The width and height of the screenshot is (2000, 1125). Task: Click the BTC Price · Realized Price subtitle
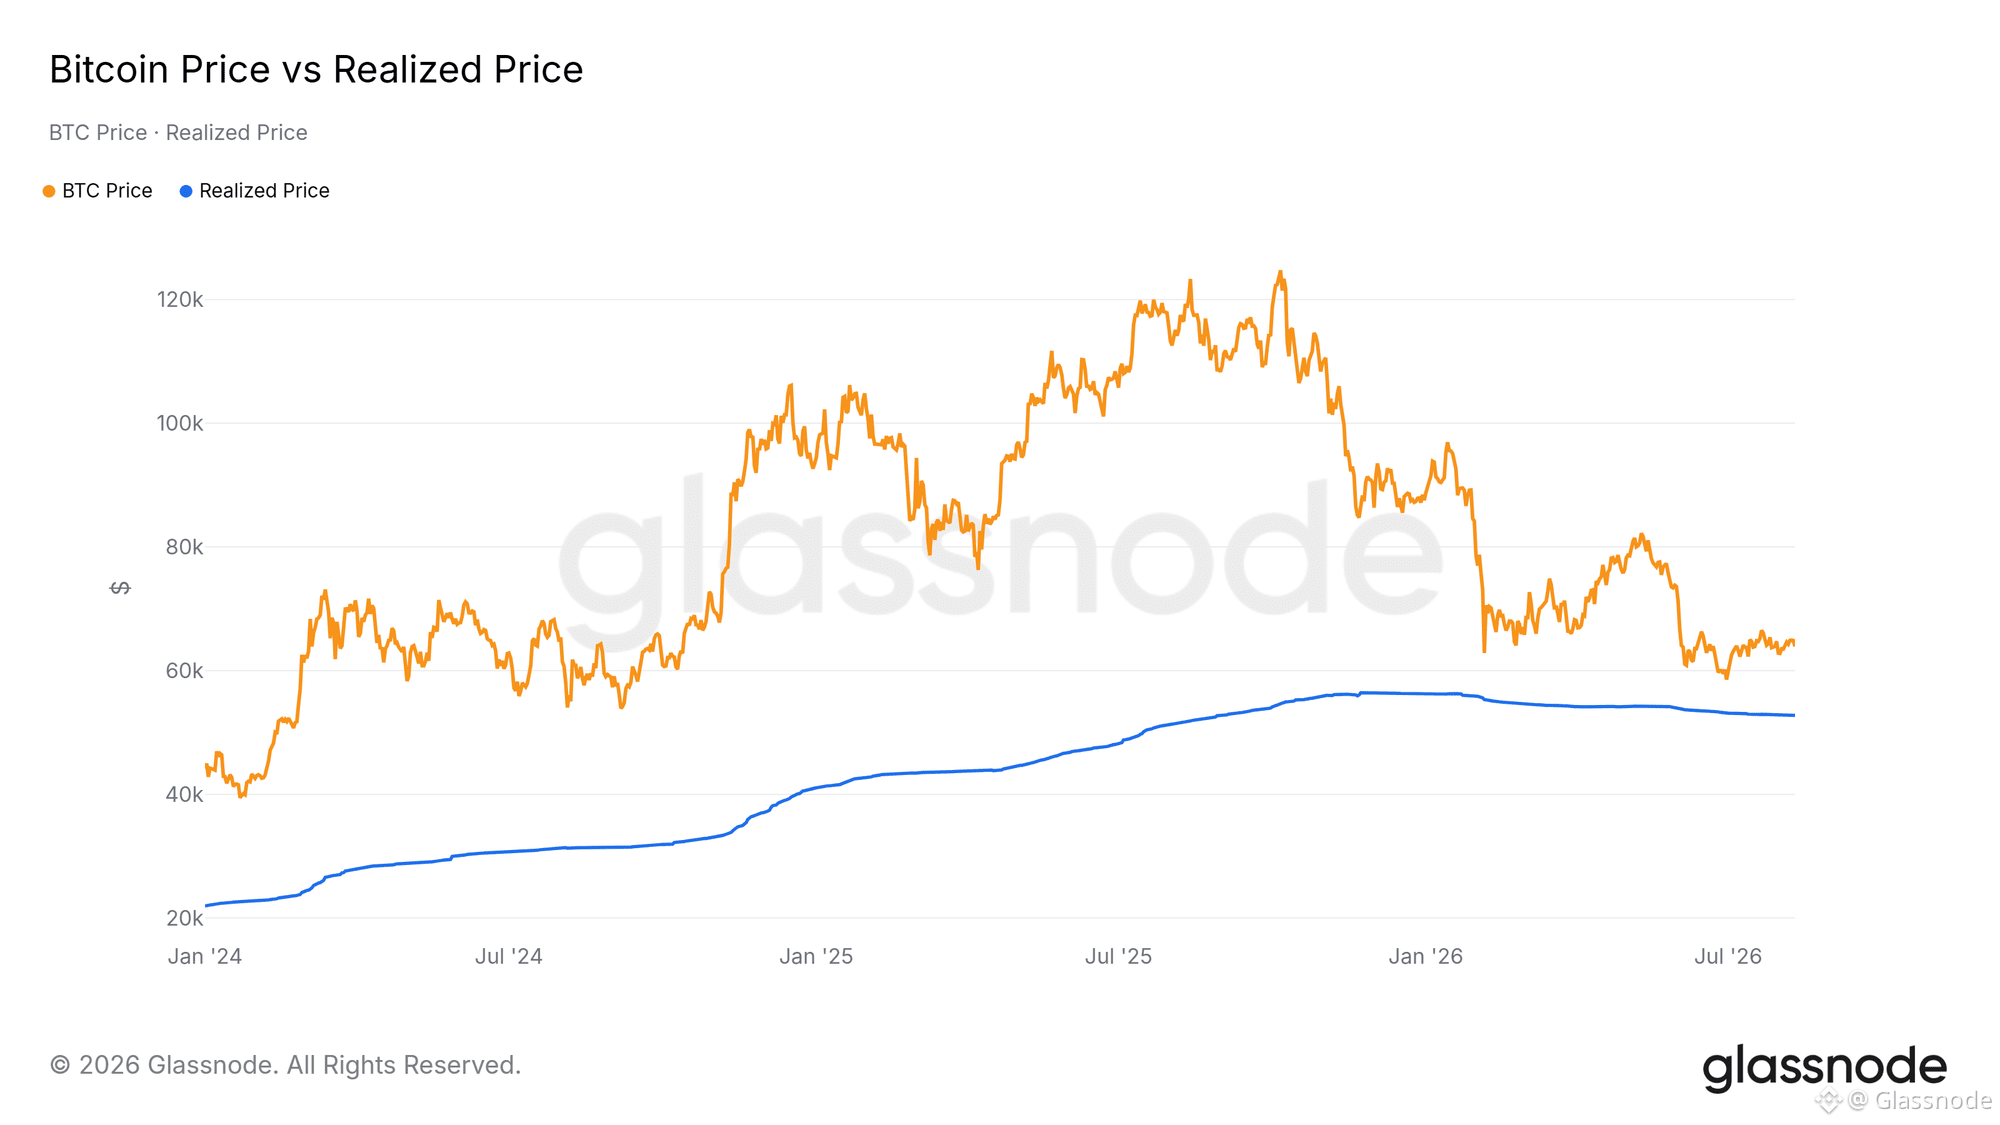coord(178,132)
